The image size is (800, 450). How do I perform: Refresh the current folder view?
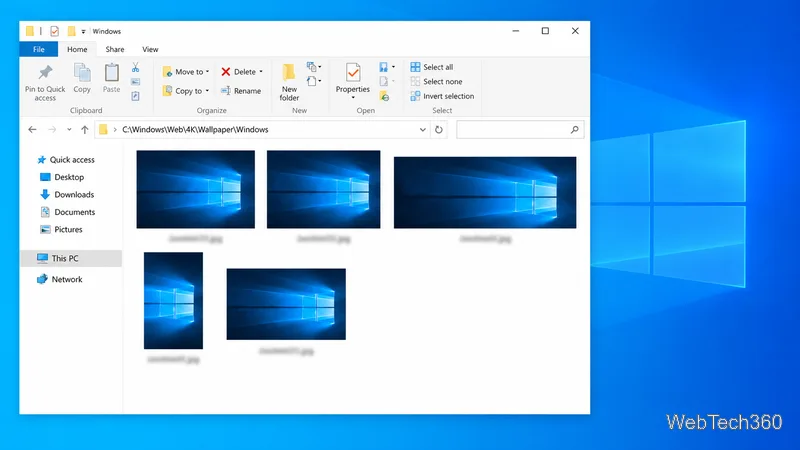(439, 130)
